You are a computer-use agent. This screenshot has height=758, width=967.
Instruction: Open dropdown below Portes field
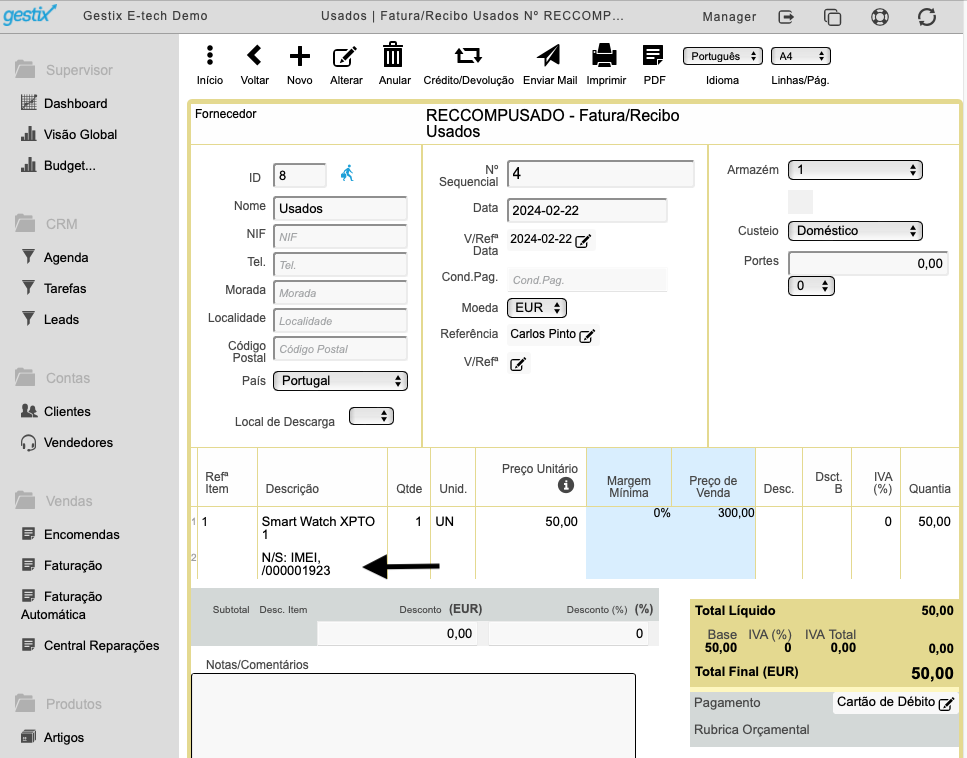pyautogui.click(x=811, y=286)
